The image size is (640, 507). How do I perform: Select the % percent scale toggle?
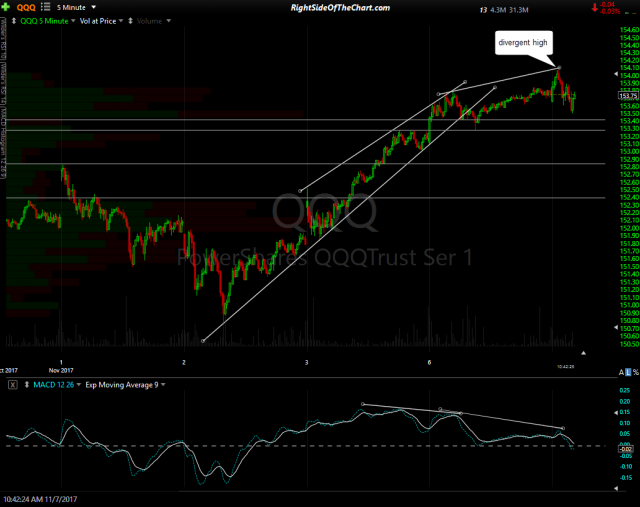click(636, 372)
